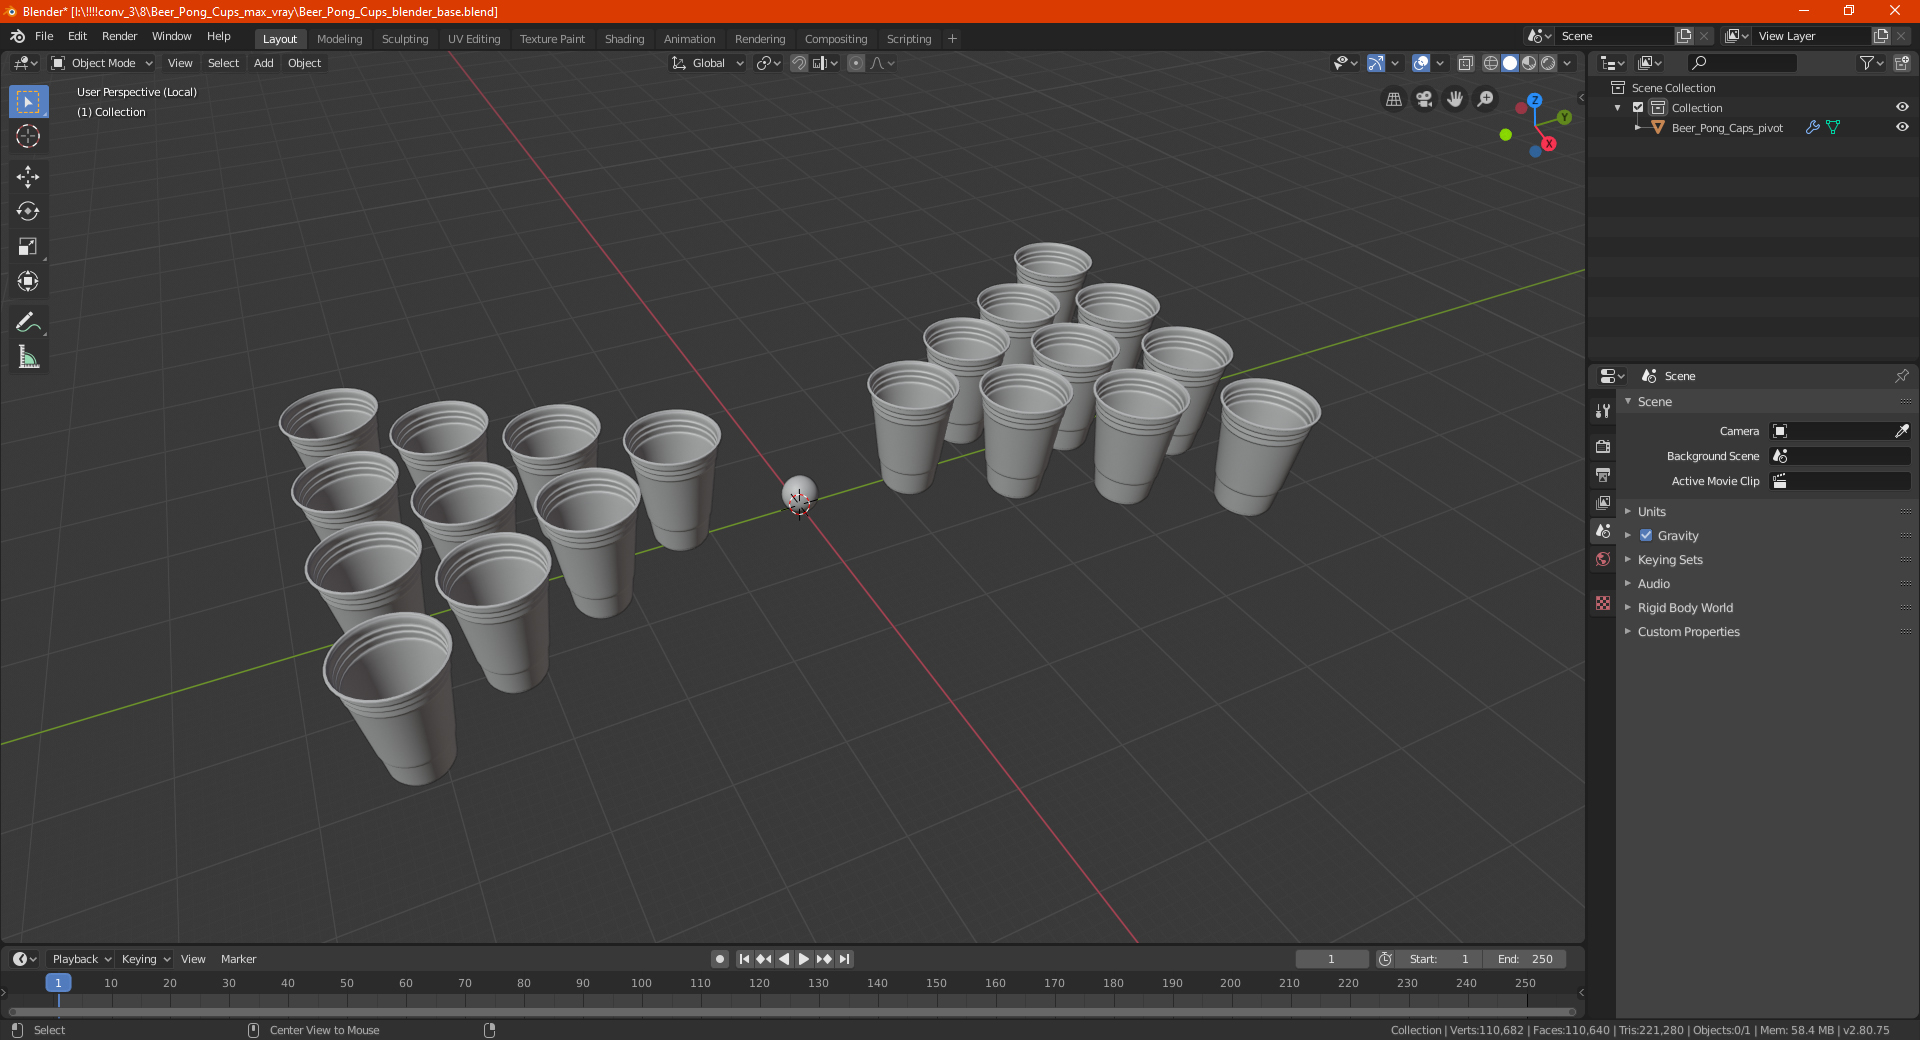Click the blue Z axis gizmo handle
This screenshot has height=1040, width=1920.
1535,101
